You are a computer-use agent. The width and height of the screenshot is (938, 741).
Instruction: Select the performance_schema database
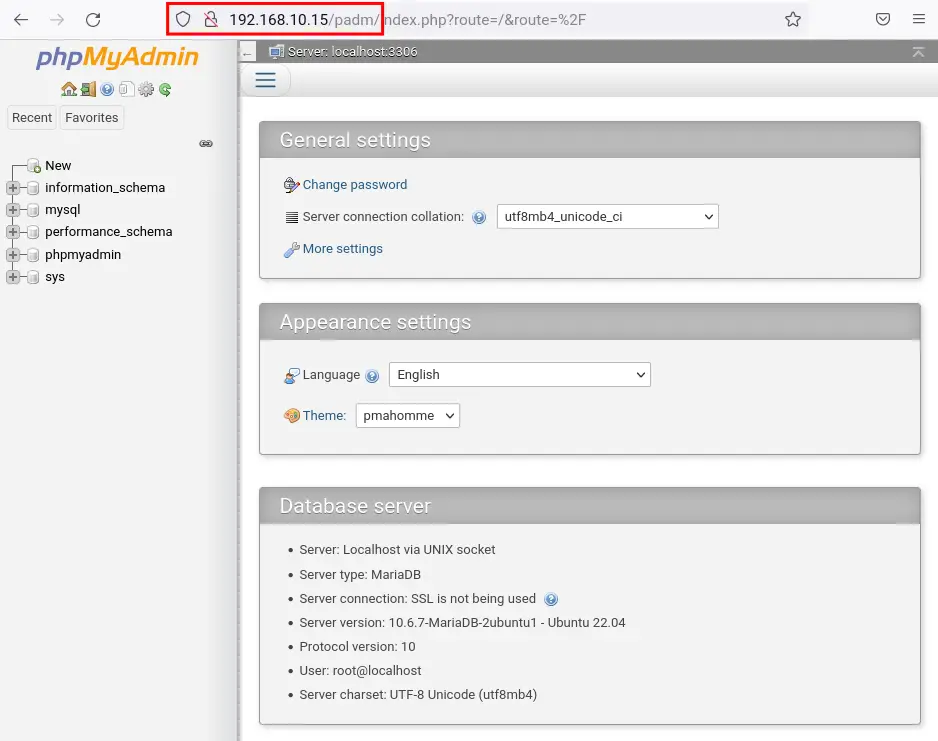[x=108, y=232]
